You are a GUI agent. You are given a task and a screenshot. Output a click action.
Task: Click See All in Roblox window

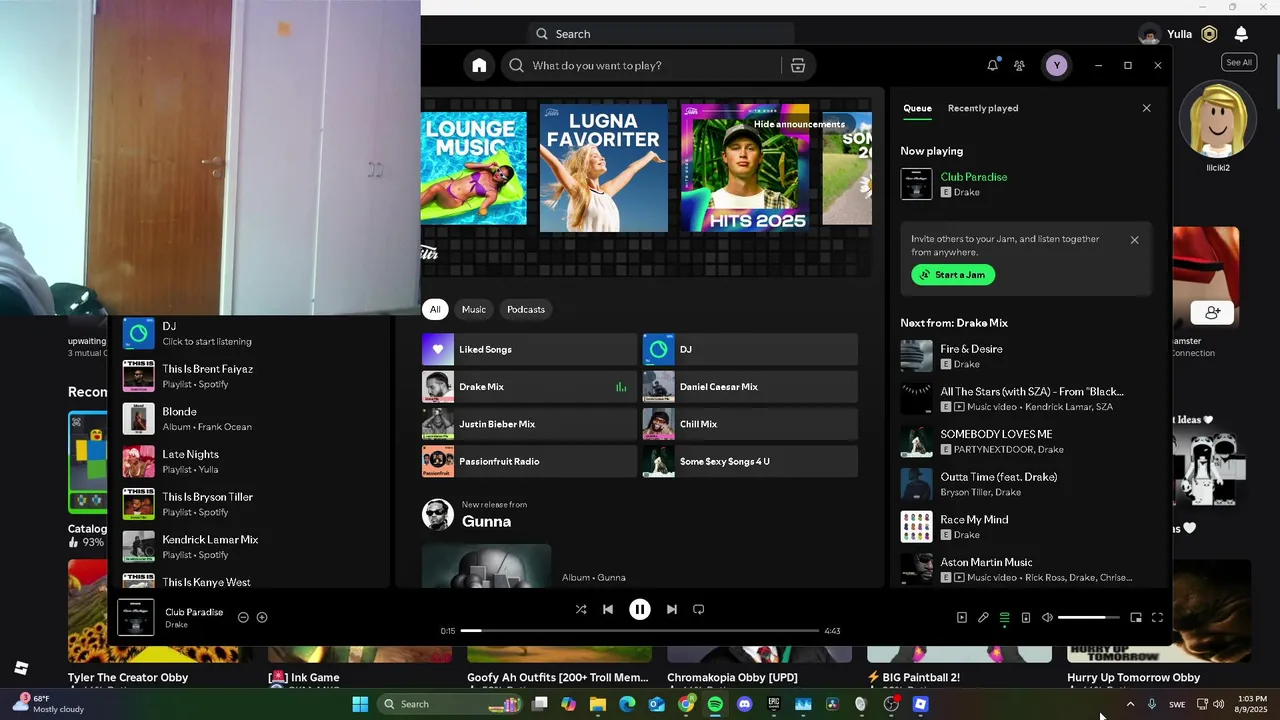(1239, 62)
